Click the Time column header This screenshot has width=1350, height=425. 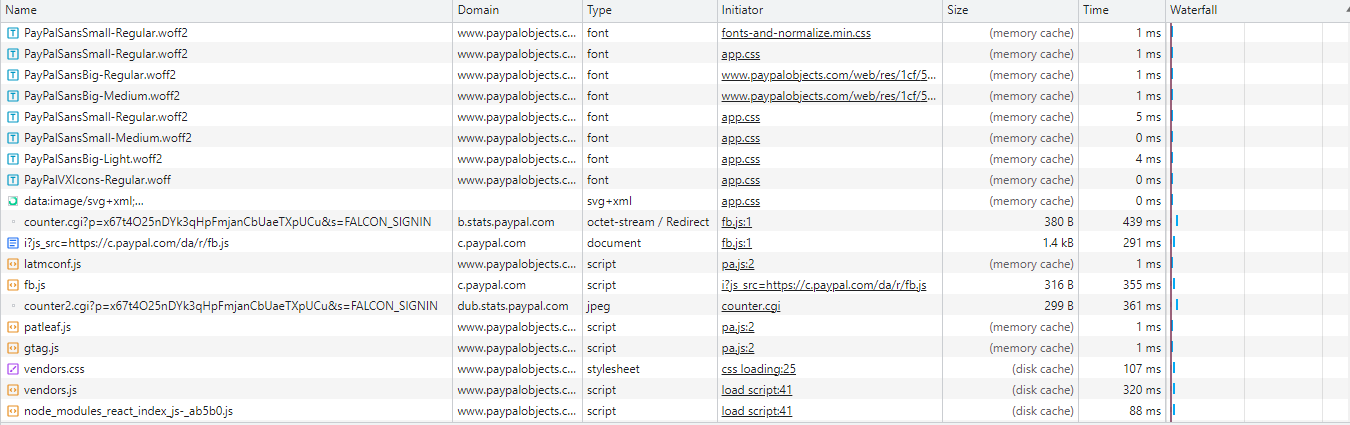tap(1095, 10)
